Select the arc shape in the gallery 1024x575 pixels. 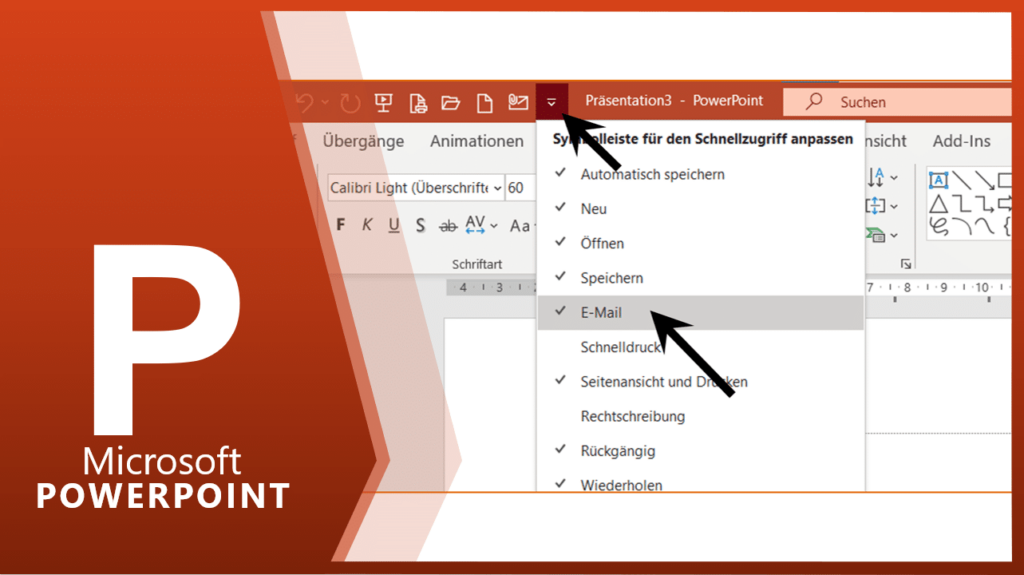pos(961,227)
